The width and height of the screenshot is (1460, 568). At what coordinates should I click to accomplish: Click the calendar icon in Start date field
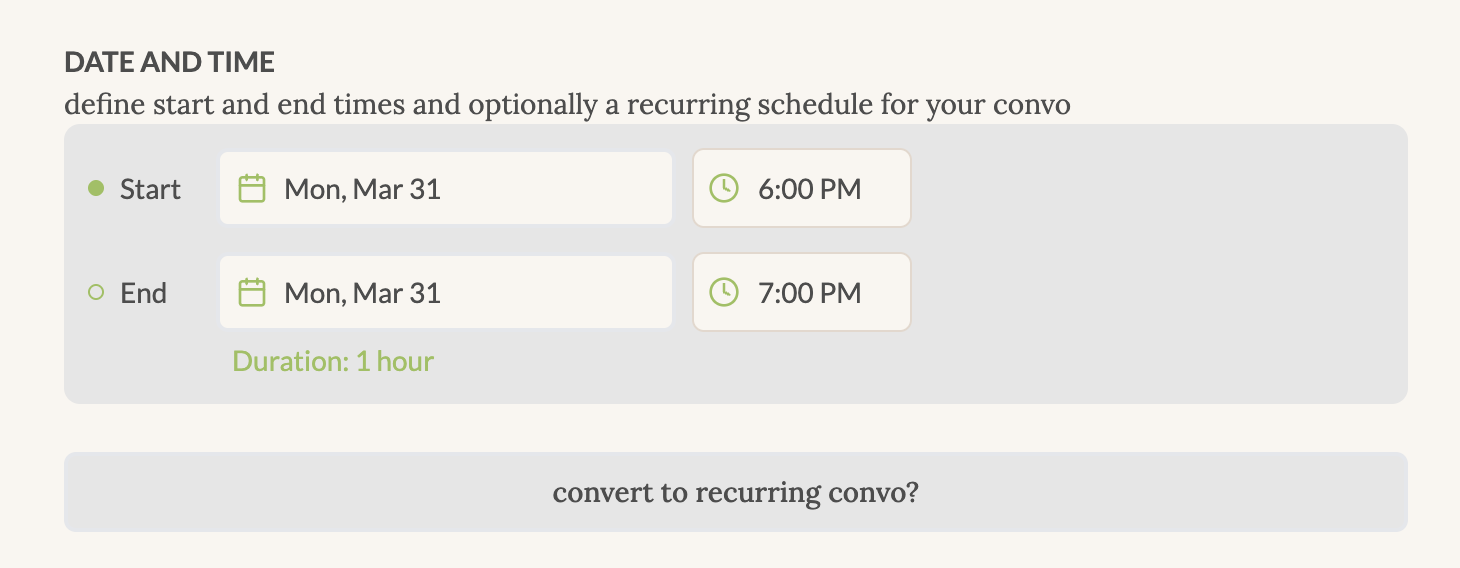[252, 188]
